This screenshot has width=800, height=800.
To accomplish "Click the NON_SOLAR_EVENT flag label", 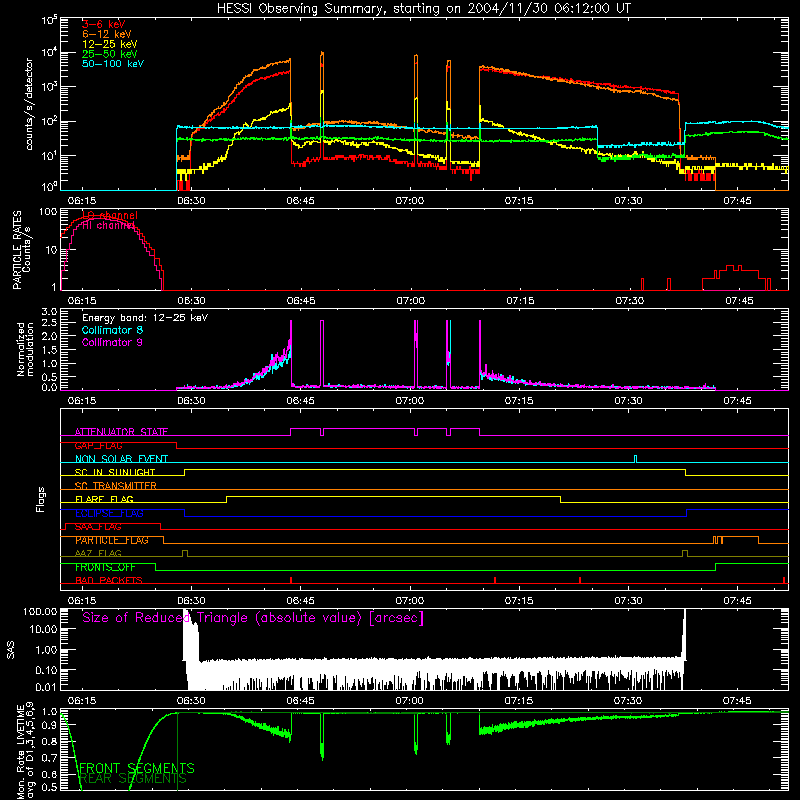I will 121,459.
